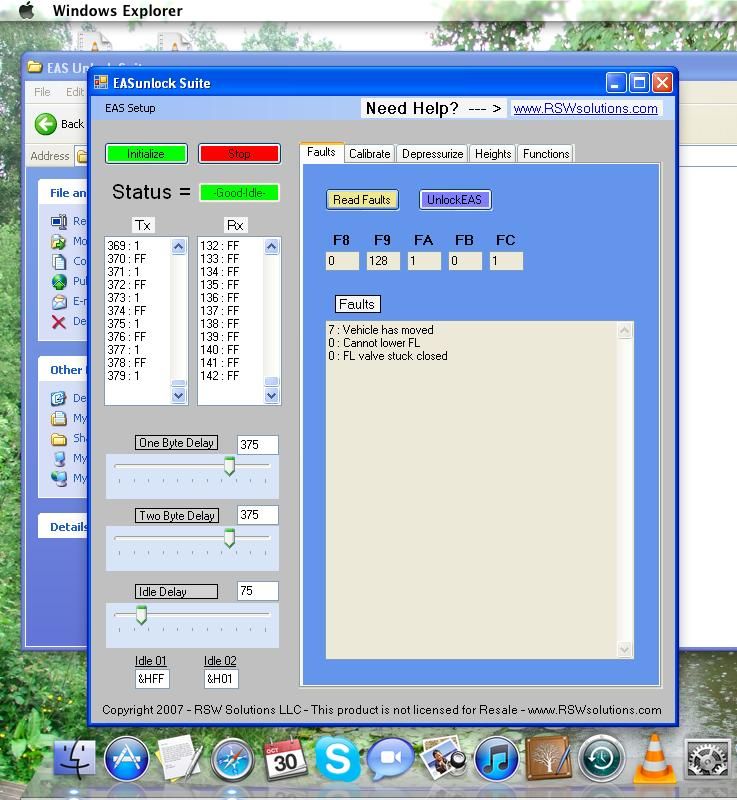737x800 pixels.
Task: Click green Back arrow in Explorer window
Action: pyautogui.click(x=46, y=124)
